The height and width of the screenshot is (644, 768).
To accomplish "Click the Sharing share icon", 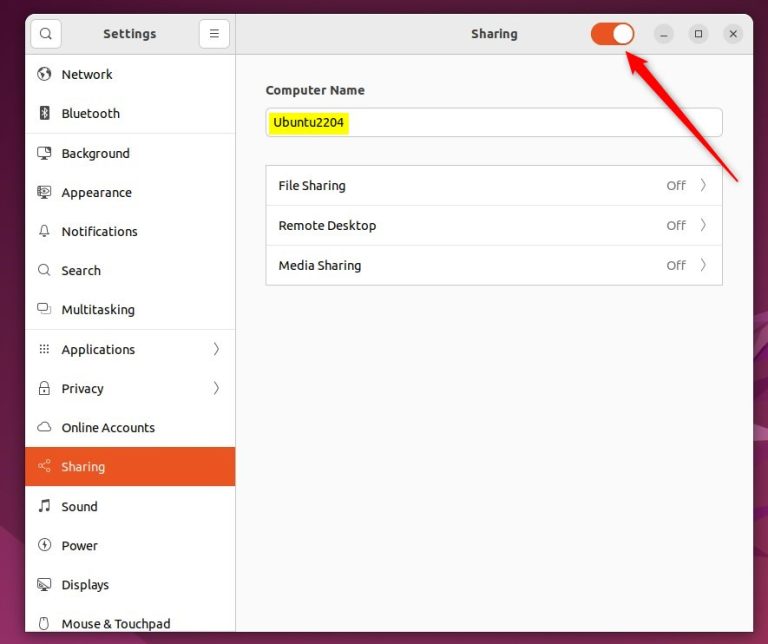I will 44,466.
